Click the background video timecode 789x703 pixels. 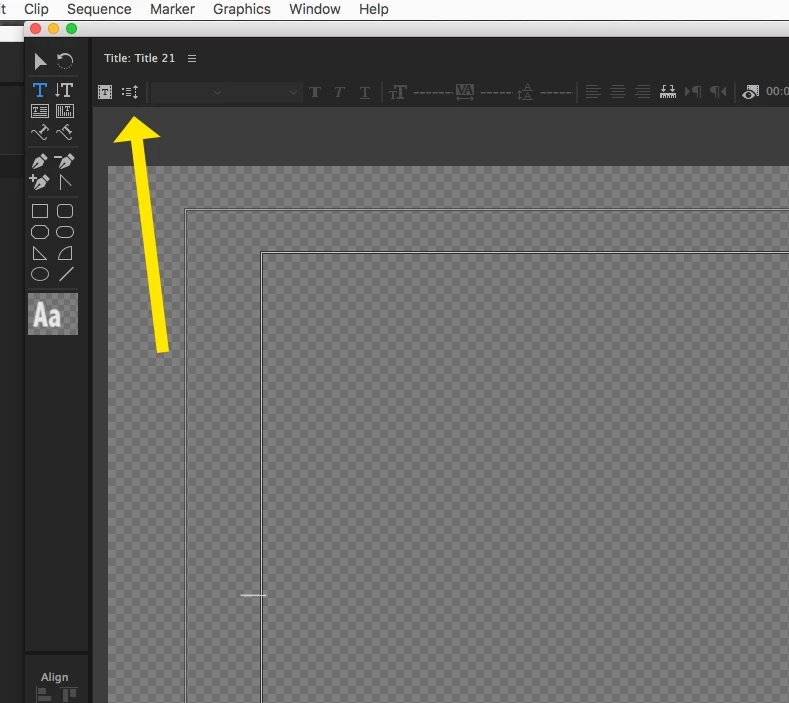777,91
